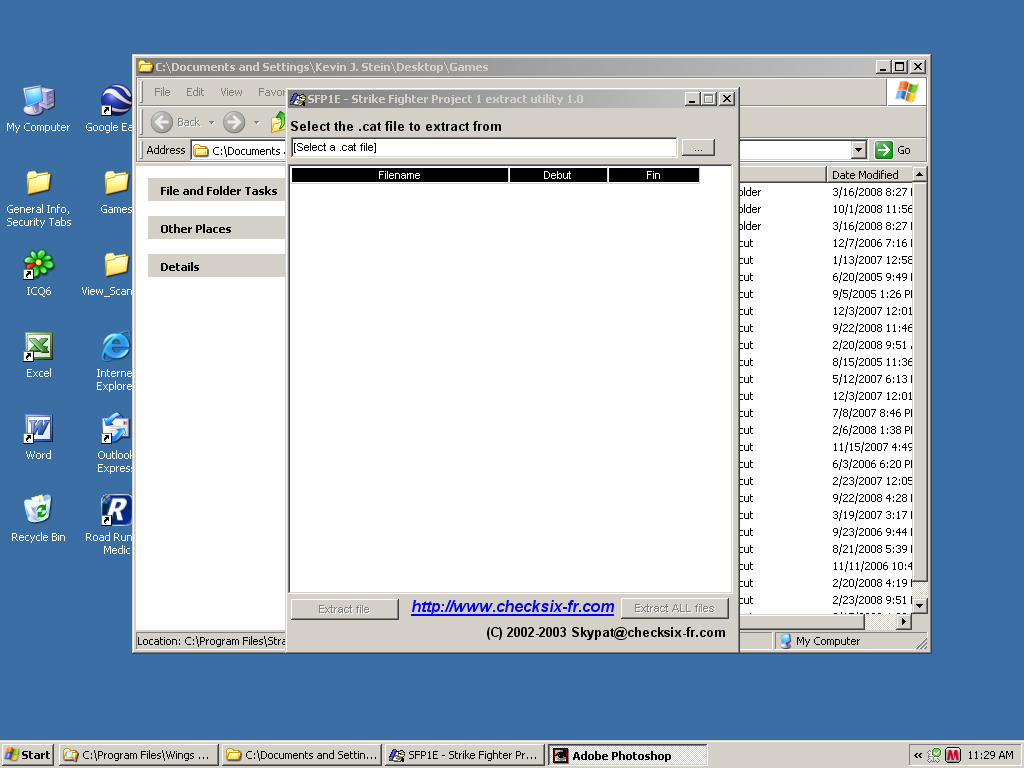Click the Explorer vertical scrollbar up arrow
The height and width of the screenshot is (768, 1024).
(919, 174)
